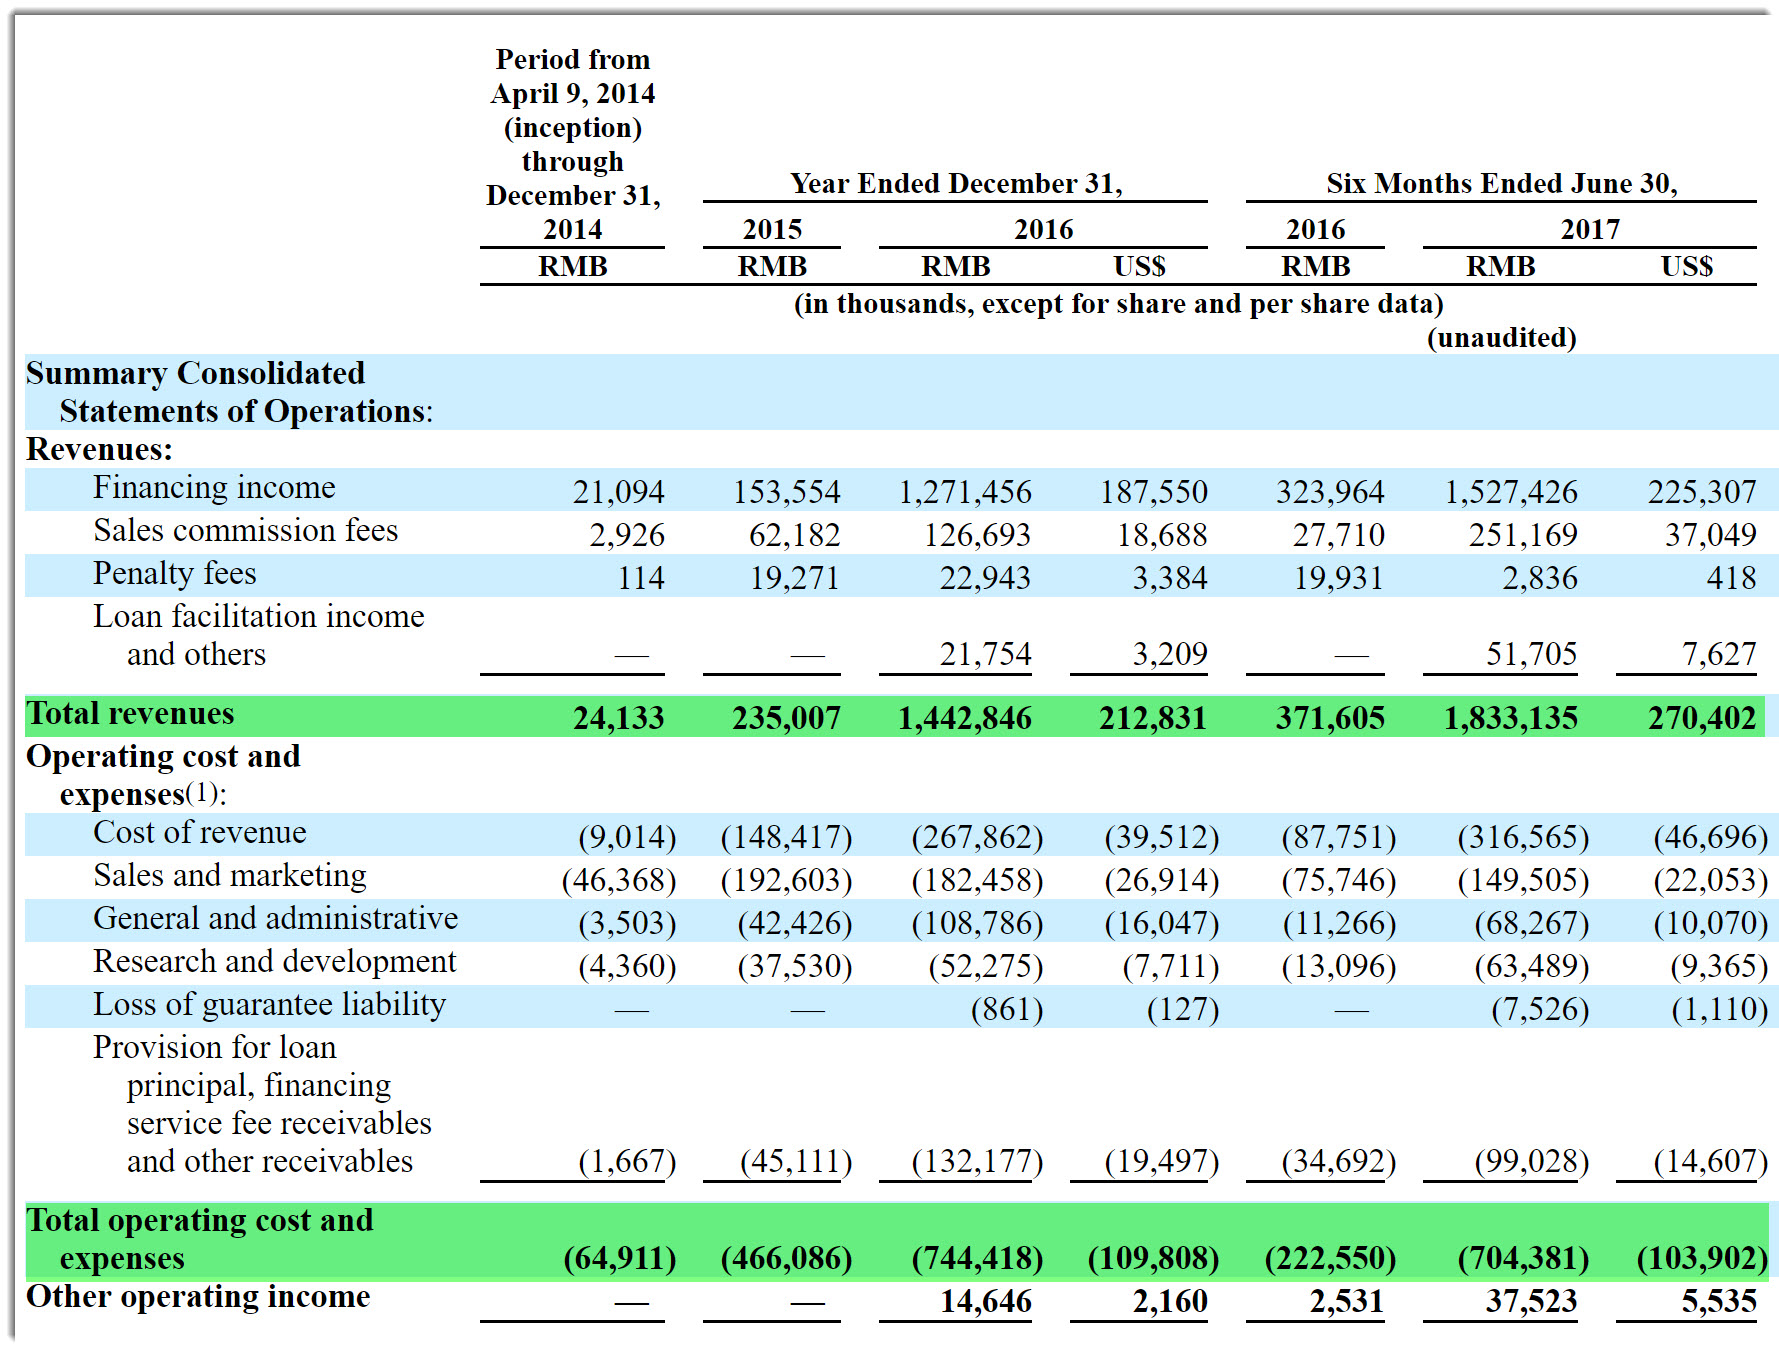Viewport: 1779px width, 1349px height.
Task: Click the total revenues value 1,442,846
Action: click(964, 718)
